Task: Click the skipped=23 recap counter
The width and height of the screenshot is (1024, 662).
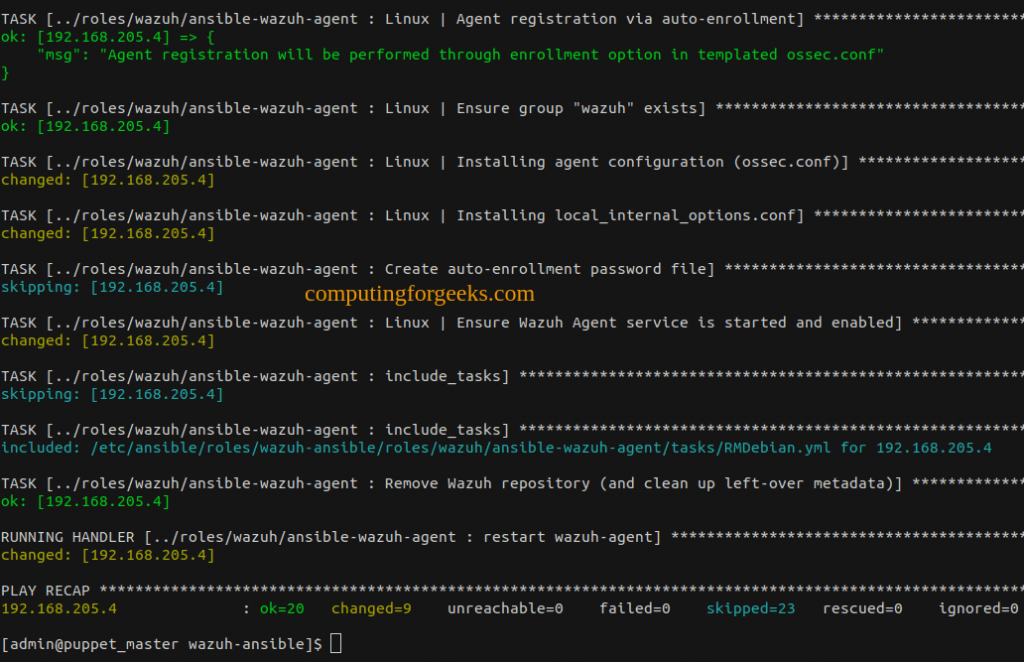Action: coord(750,608)
